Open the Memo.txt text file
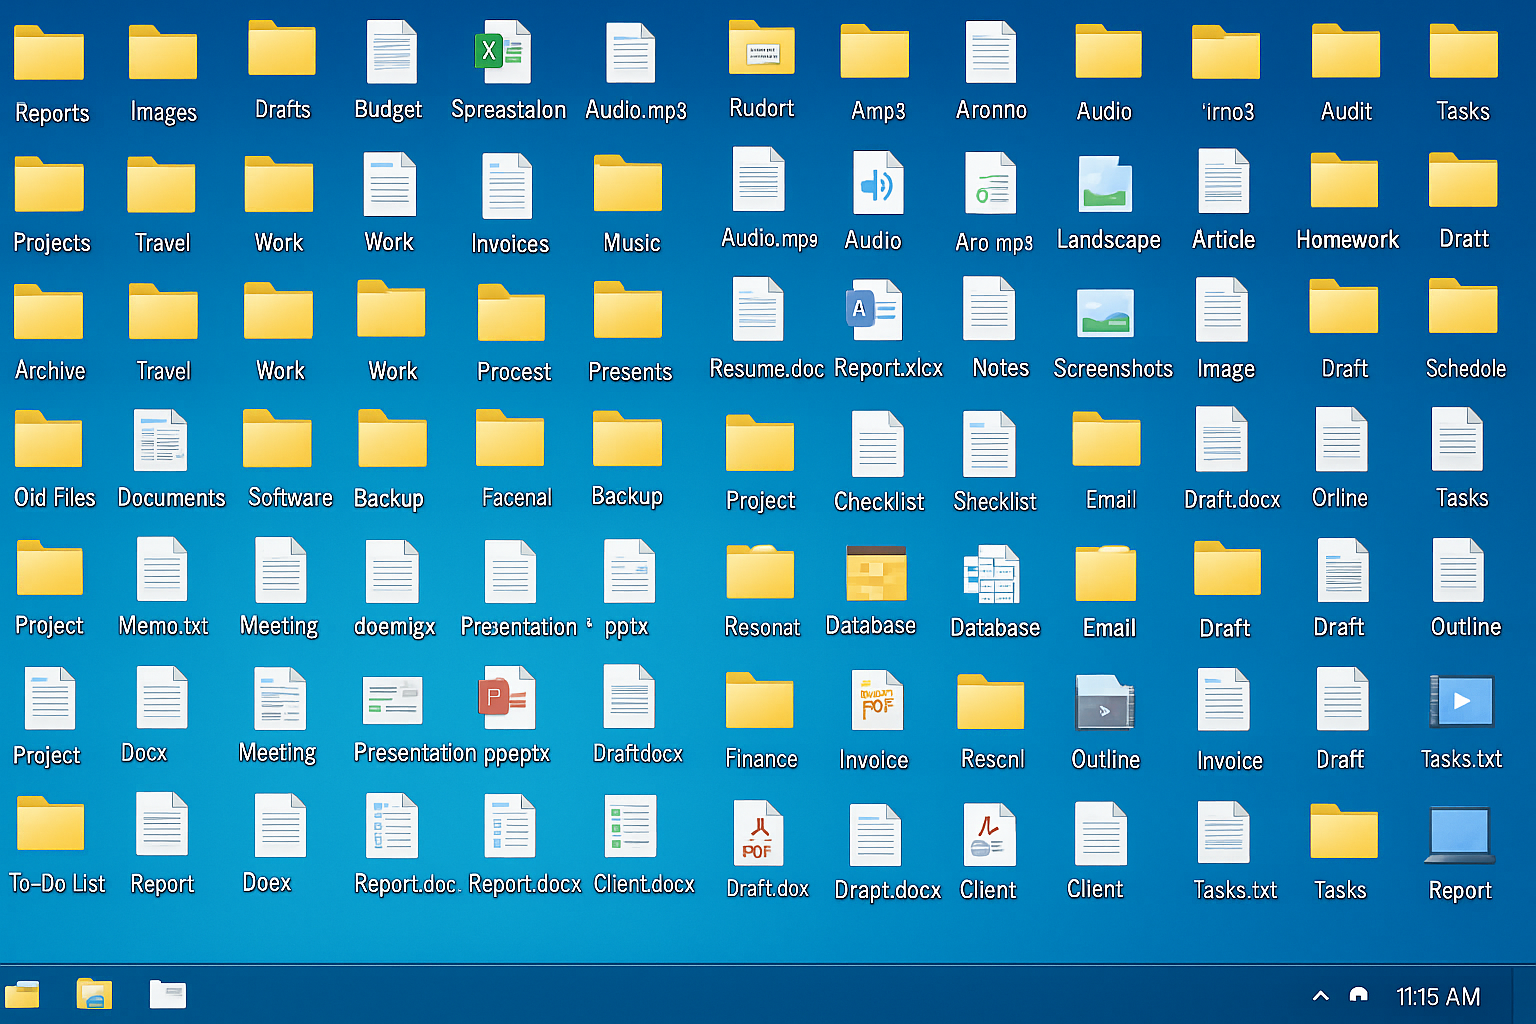 (162, 570)
